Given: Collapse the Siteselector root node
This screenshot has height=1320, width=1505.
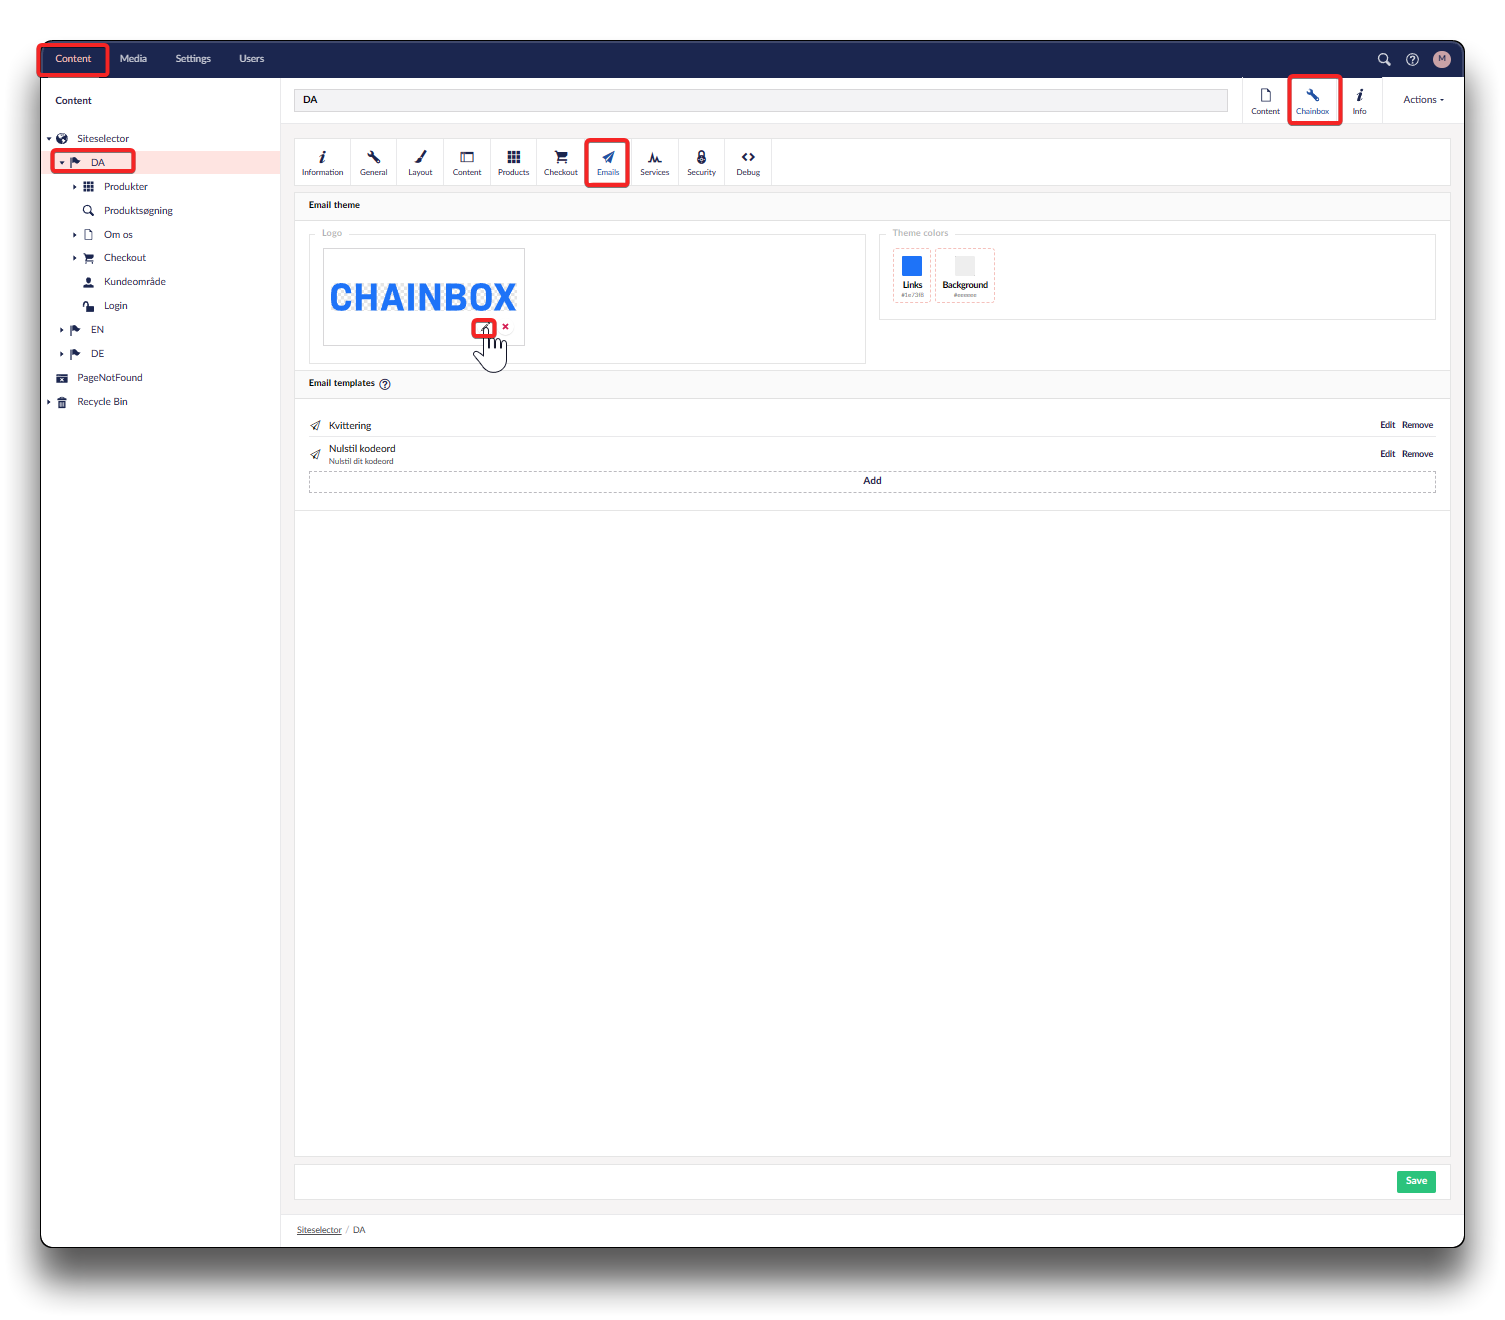Looking at the screenshot, I should click(49, 139).
